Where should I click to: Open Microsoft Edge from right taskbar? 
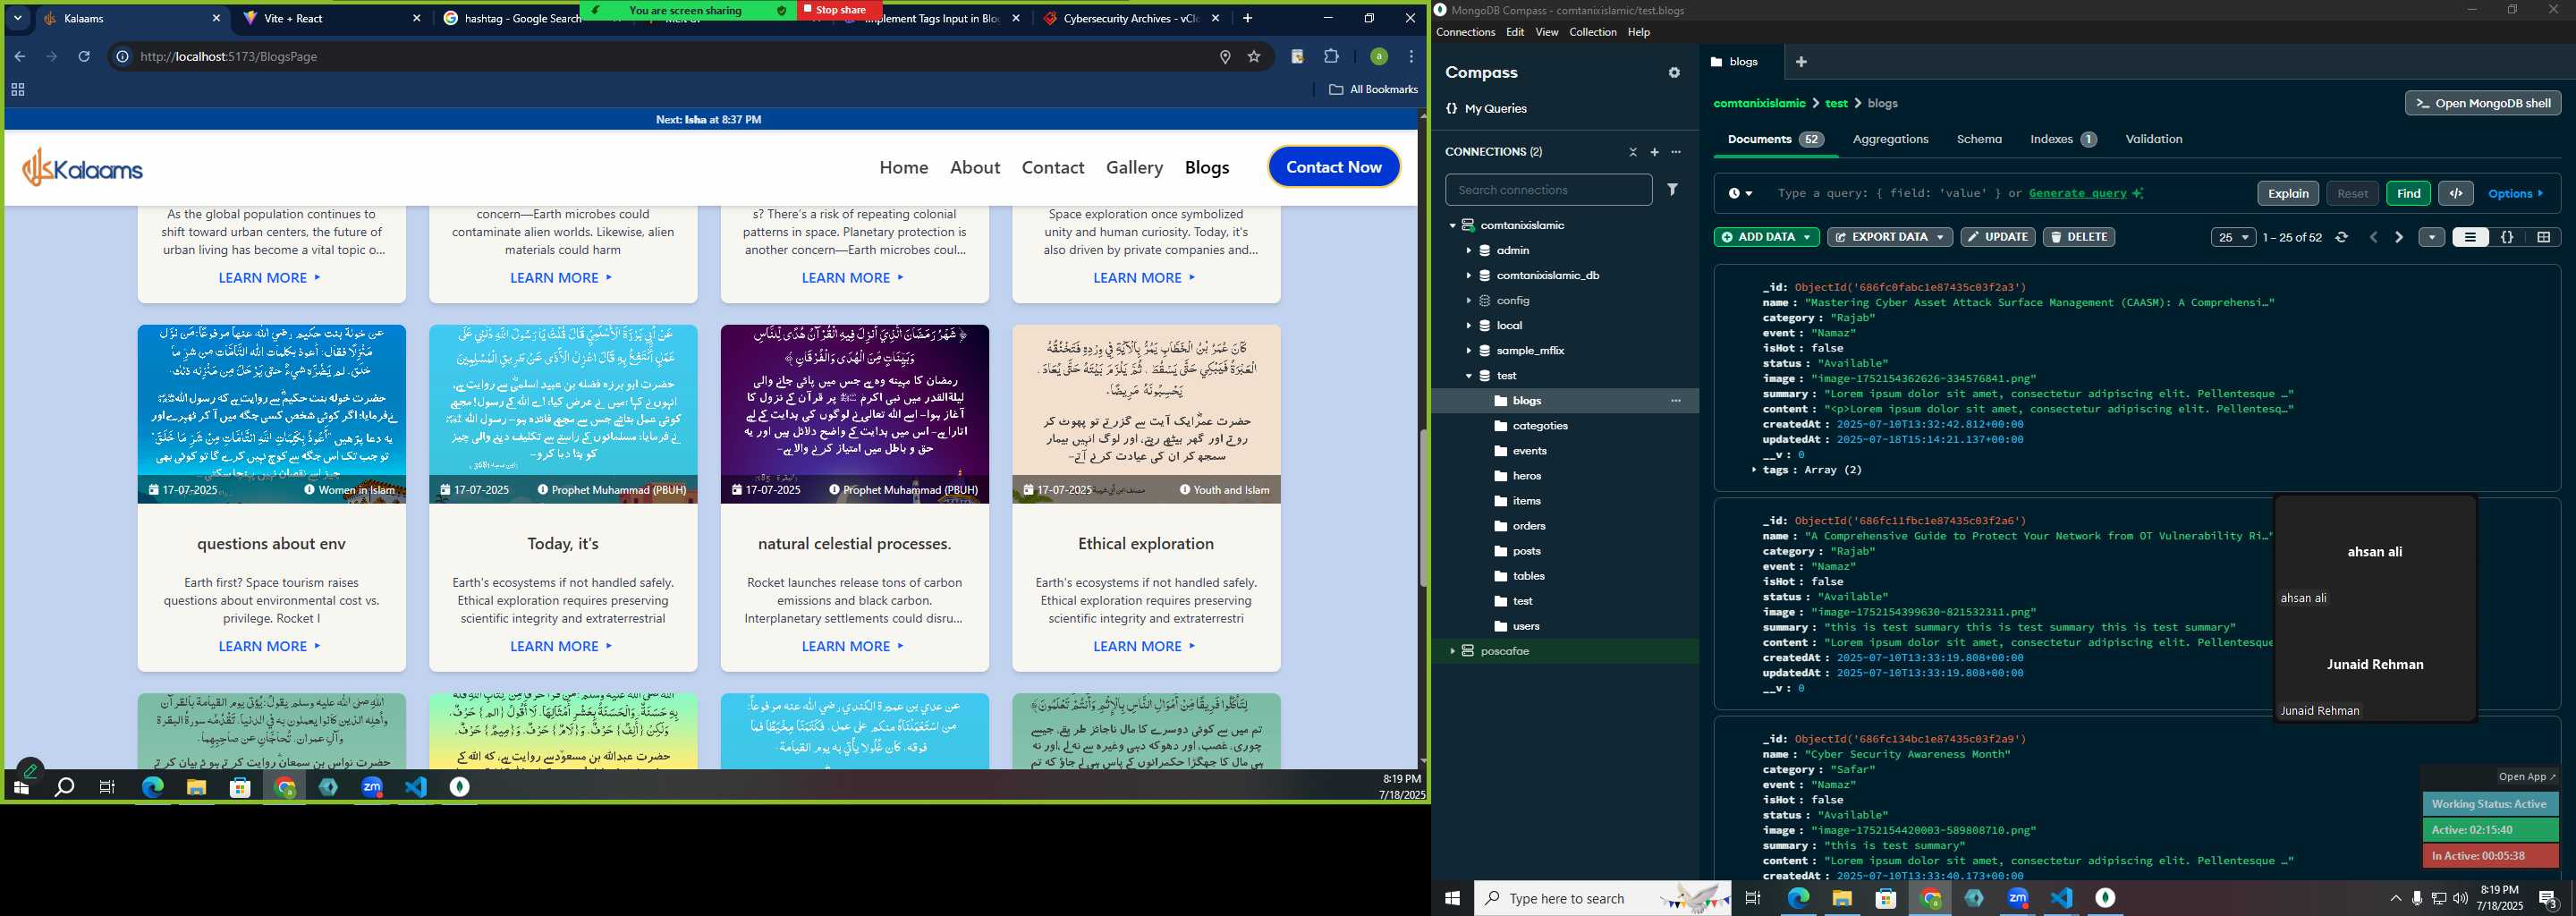point(1798,898)
